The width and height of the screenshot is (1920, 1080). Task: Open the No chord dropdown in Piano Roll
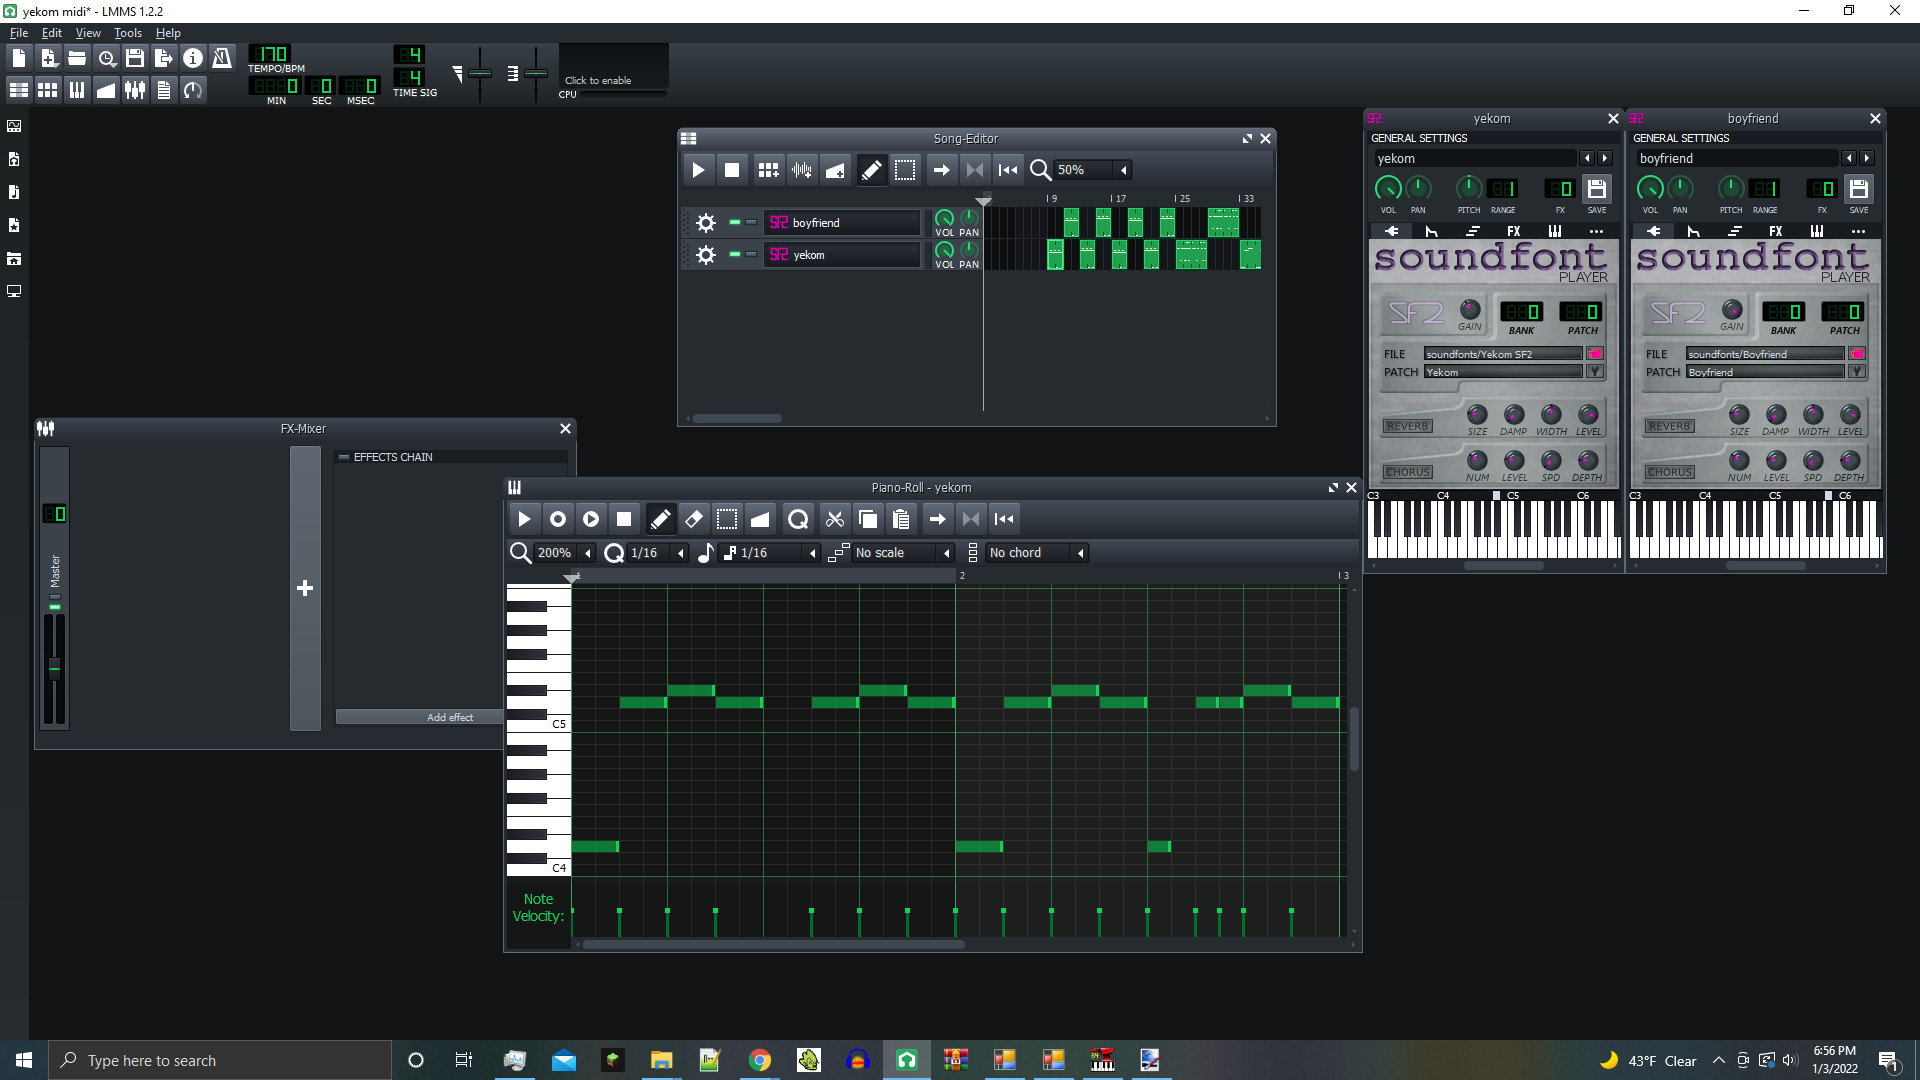point(1030,552)
